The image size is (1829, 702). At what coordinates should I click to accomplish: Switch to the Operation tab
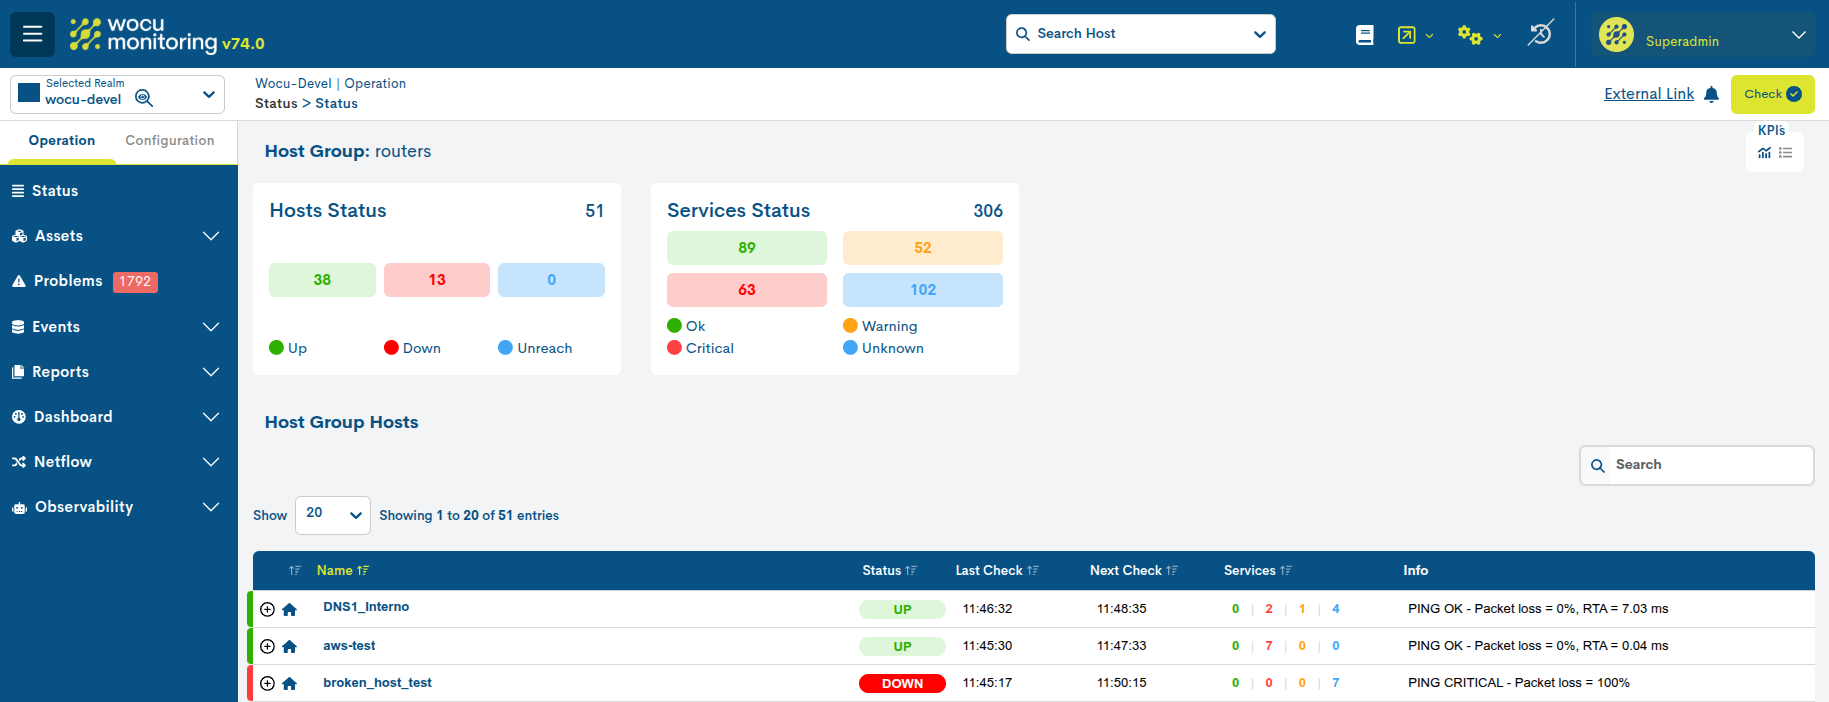(x=62, y=141)
